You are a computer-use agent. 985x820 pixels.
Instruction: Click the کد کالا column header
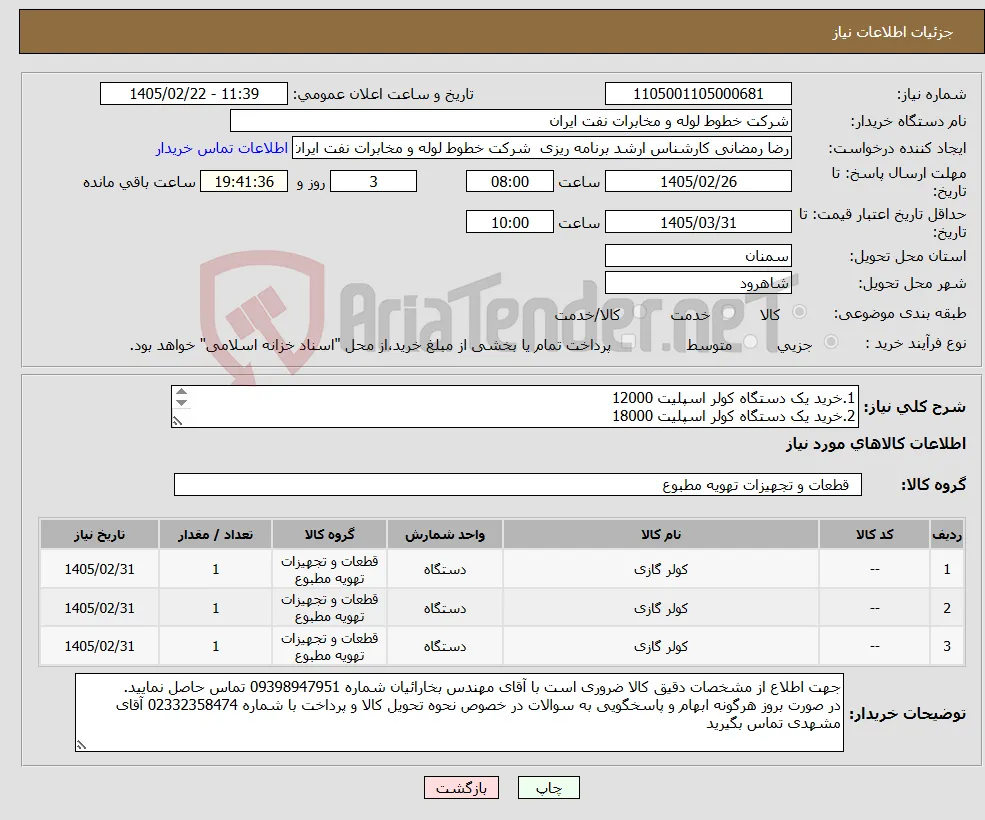(x=874, y=534)
